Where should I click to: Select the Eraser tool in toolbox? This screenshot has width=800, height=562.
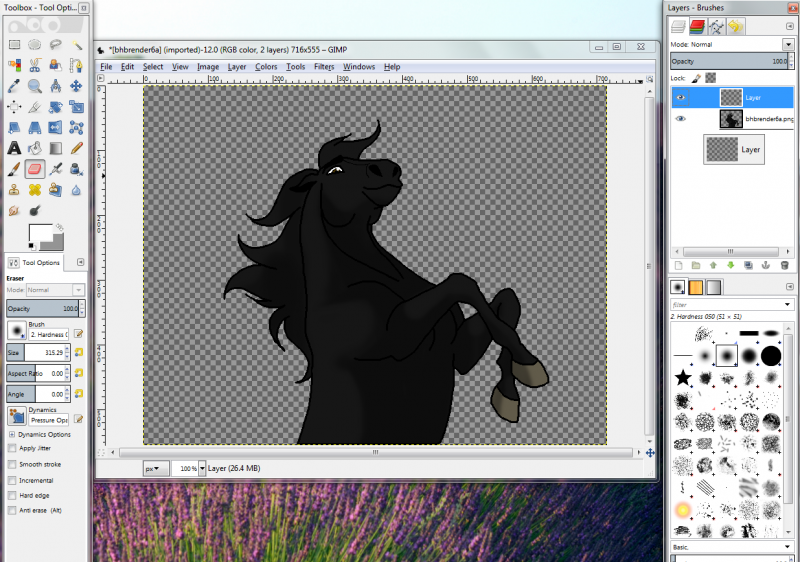coord(35,169)
